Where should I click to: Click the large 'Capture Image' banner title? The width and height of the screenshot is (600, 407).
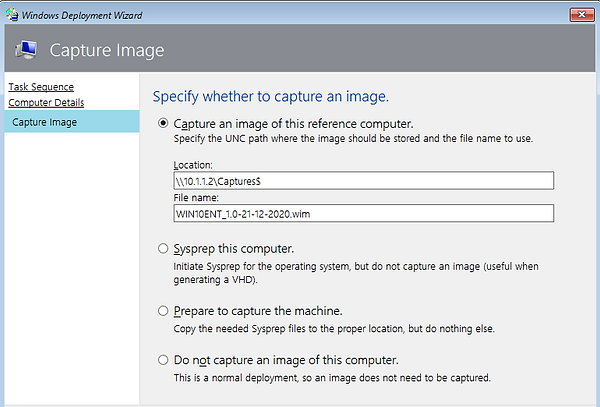point(107,50)
